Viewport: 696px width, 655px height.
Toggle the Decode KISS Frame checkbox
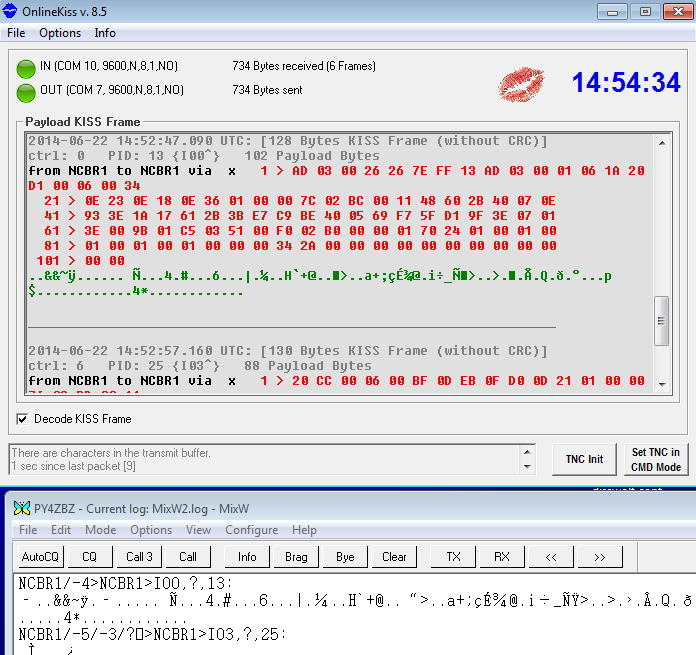point(22,419)
